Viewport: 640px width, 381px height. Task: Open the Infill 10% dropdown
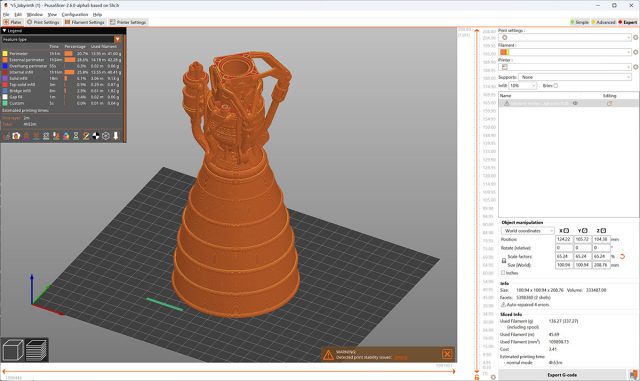(522, 86)
